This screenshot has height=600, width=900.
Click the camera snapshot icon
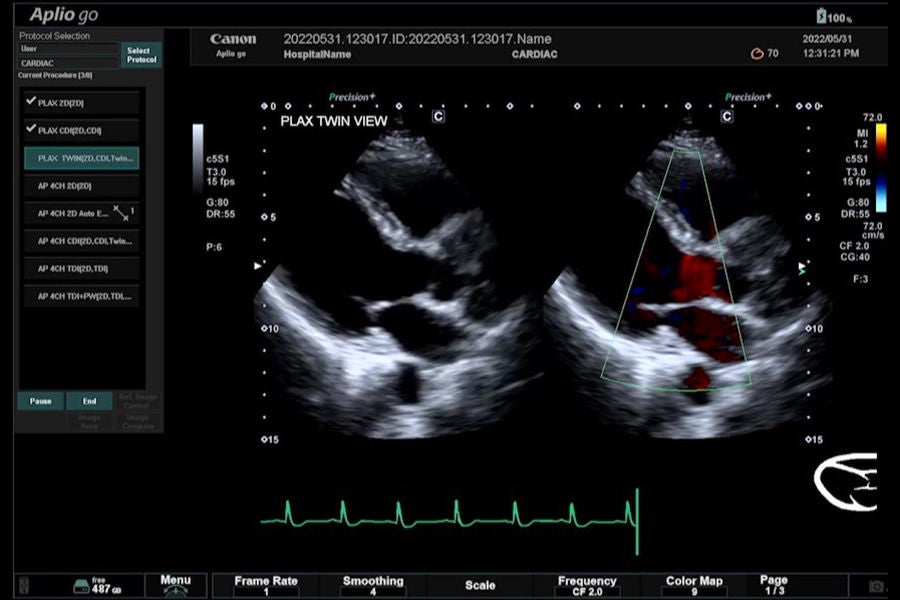(876, 586)
